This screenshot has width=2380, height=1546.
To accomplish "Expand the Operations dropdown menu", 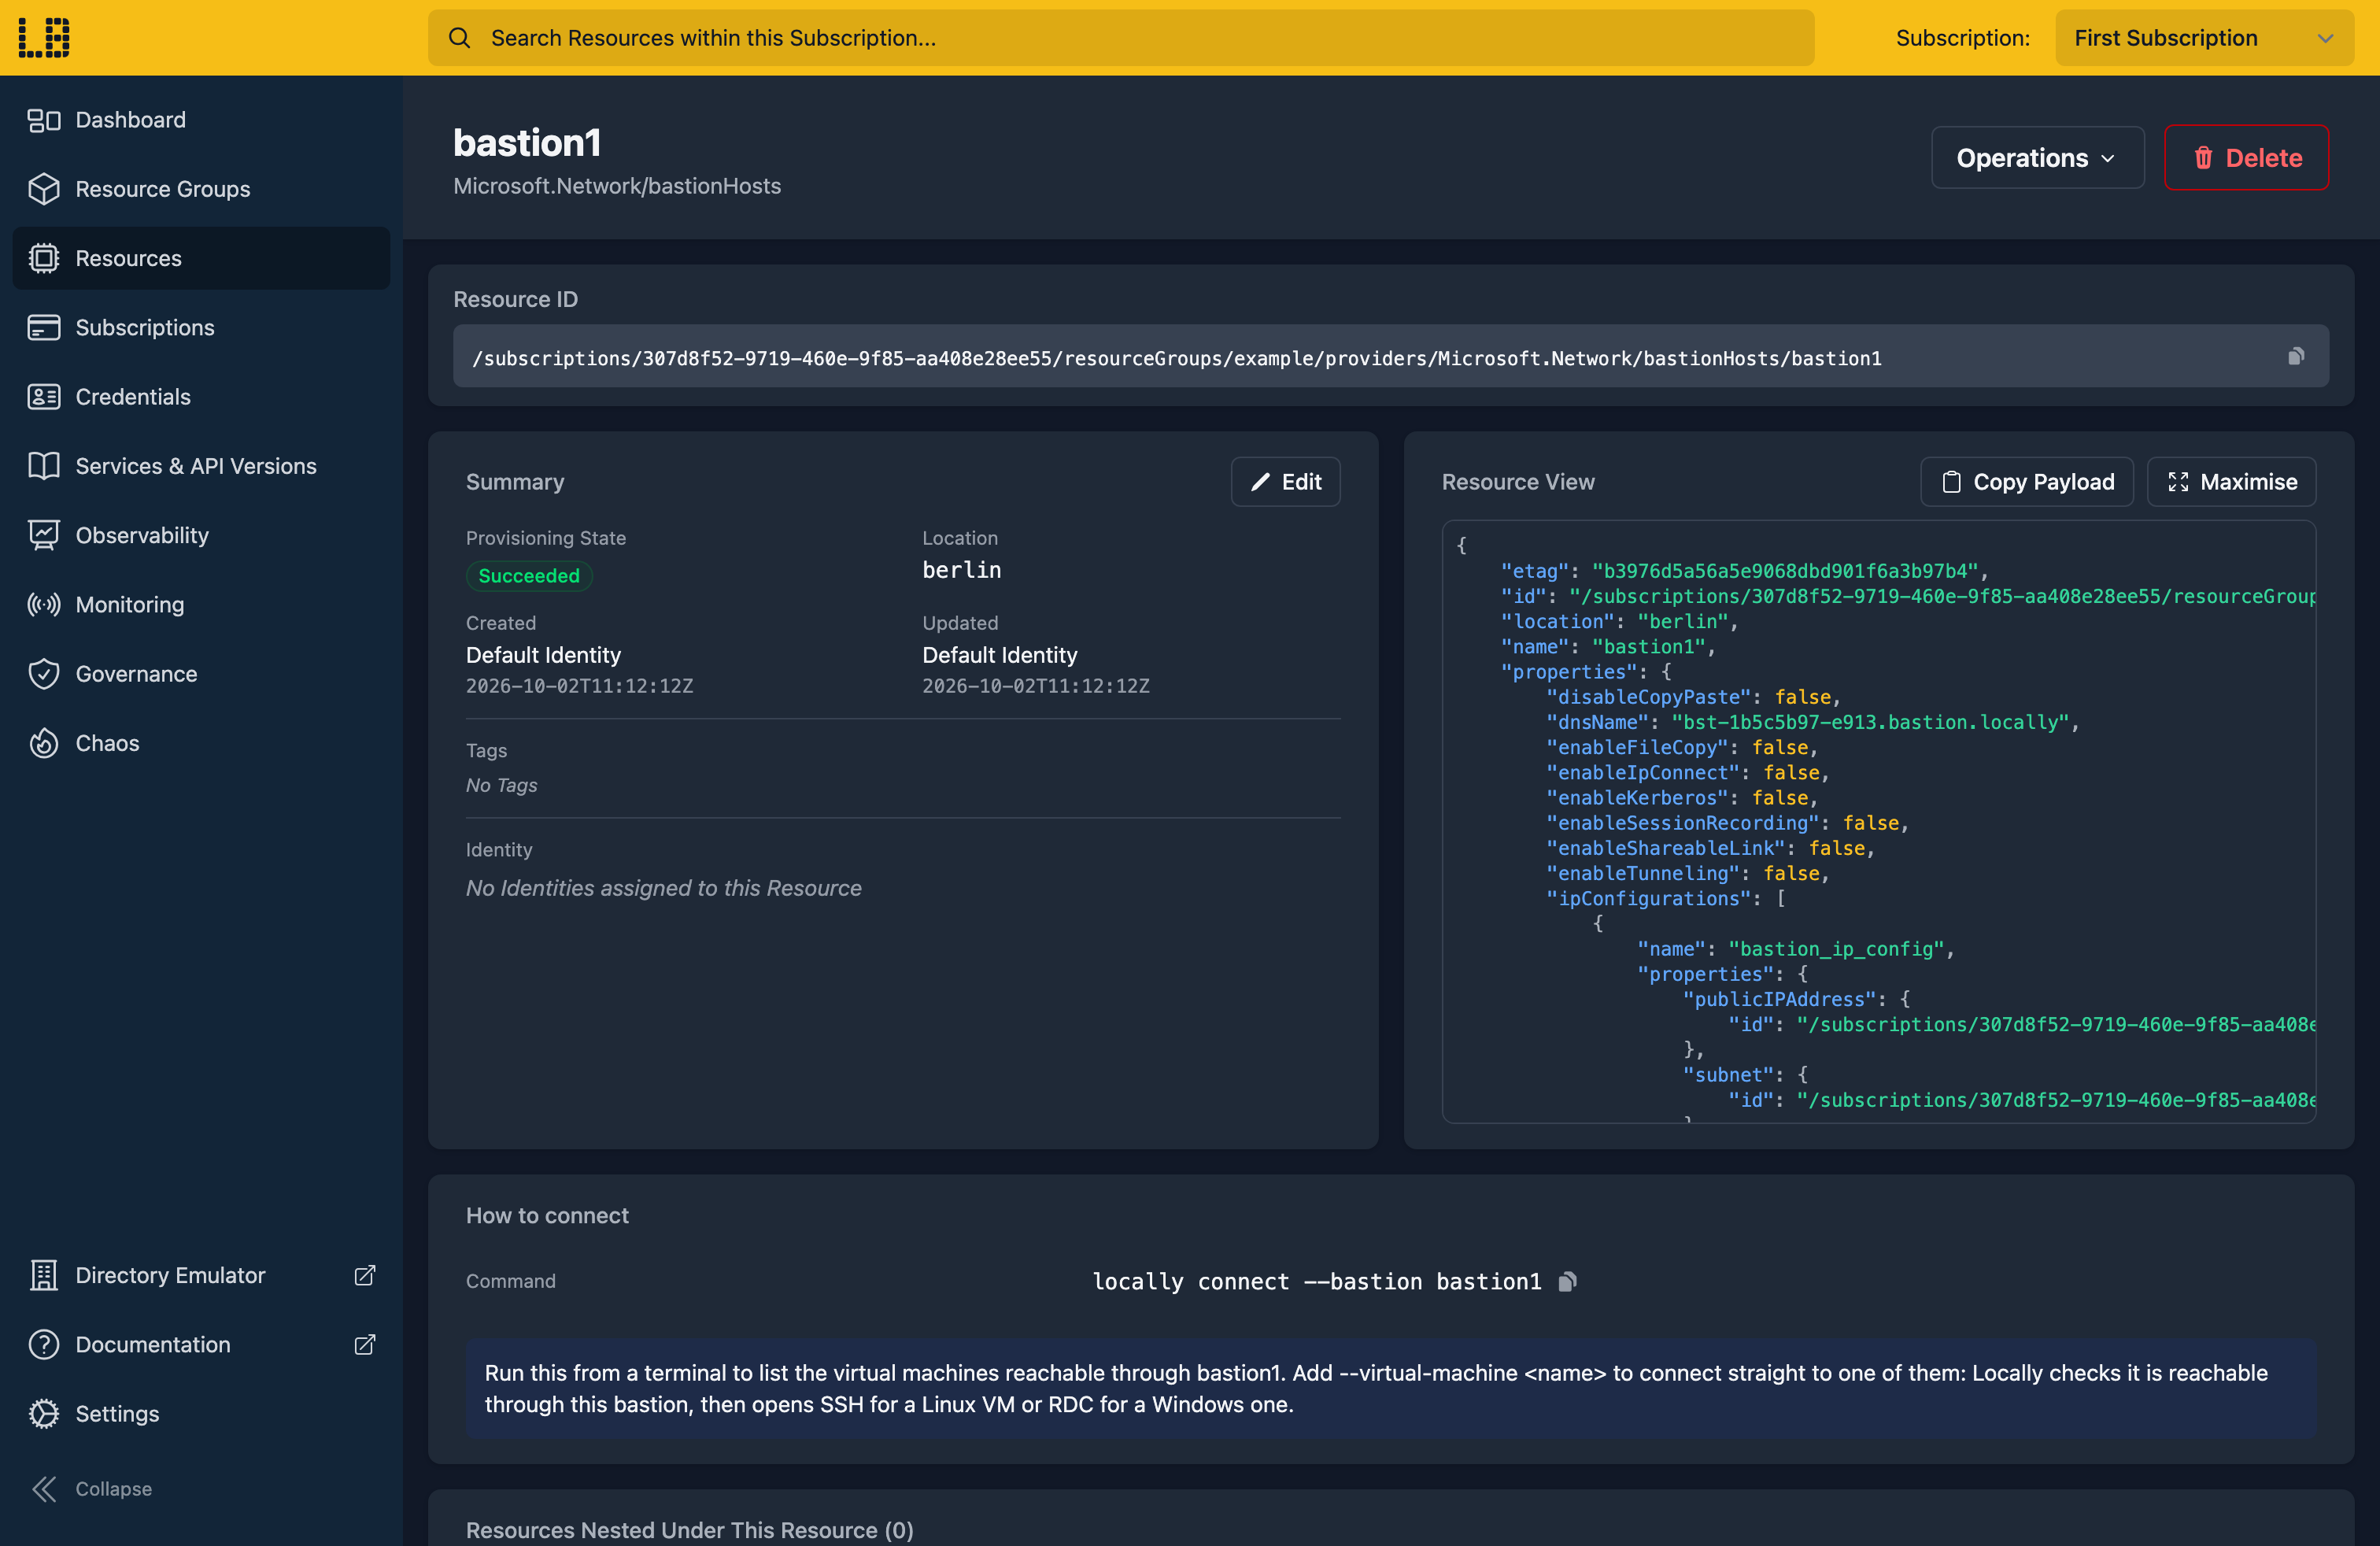I will click(2037, 158).
